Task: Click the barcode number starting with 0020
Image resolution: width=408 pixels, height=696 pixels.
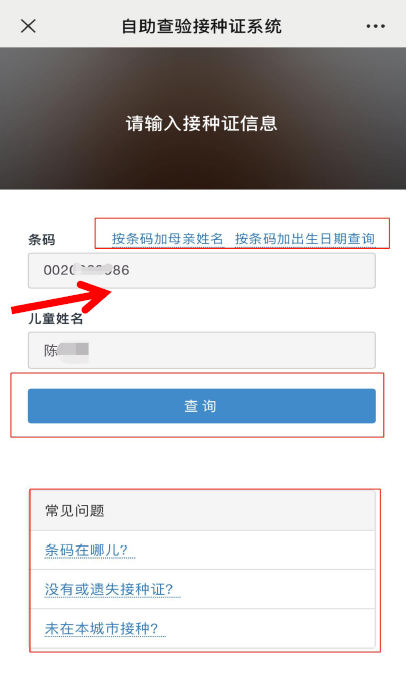Action: coord(87,270)
